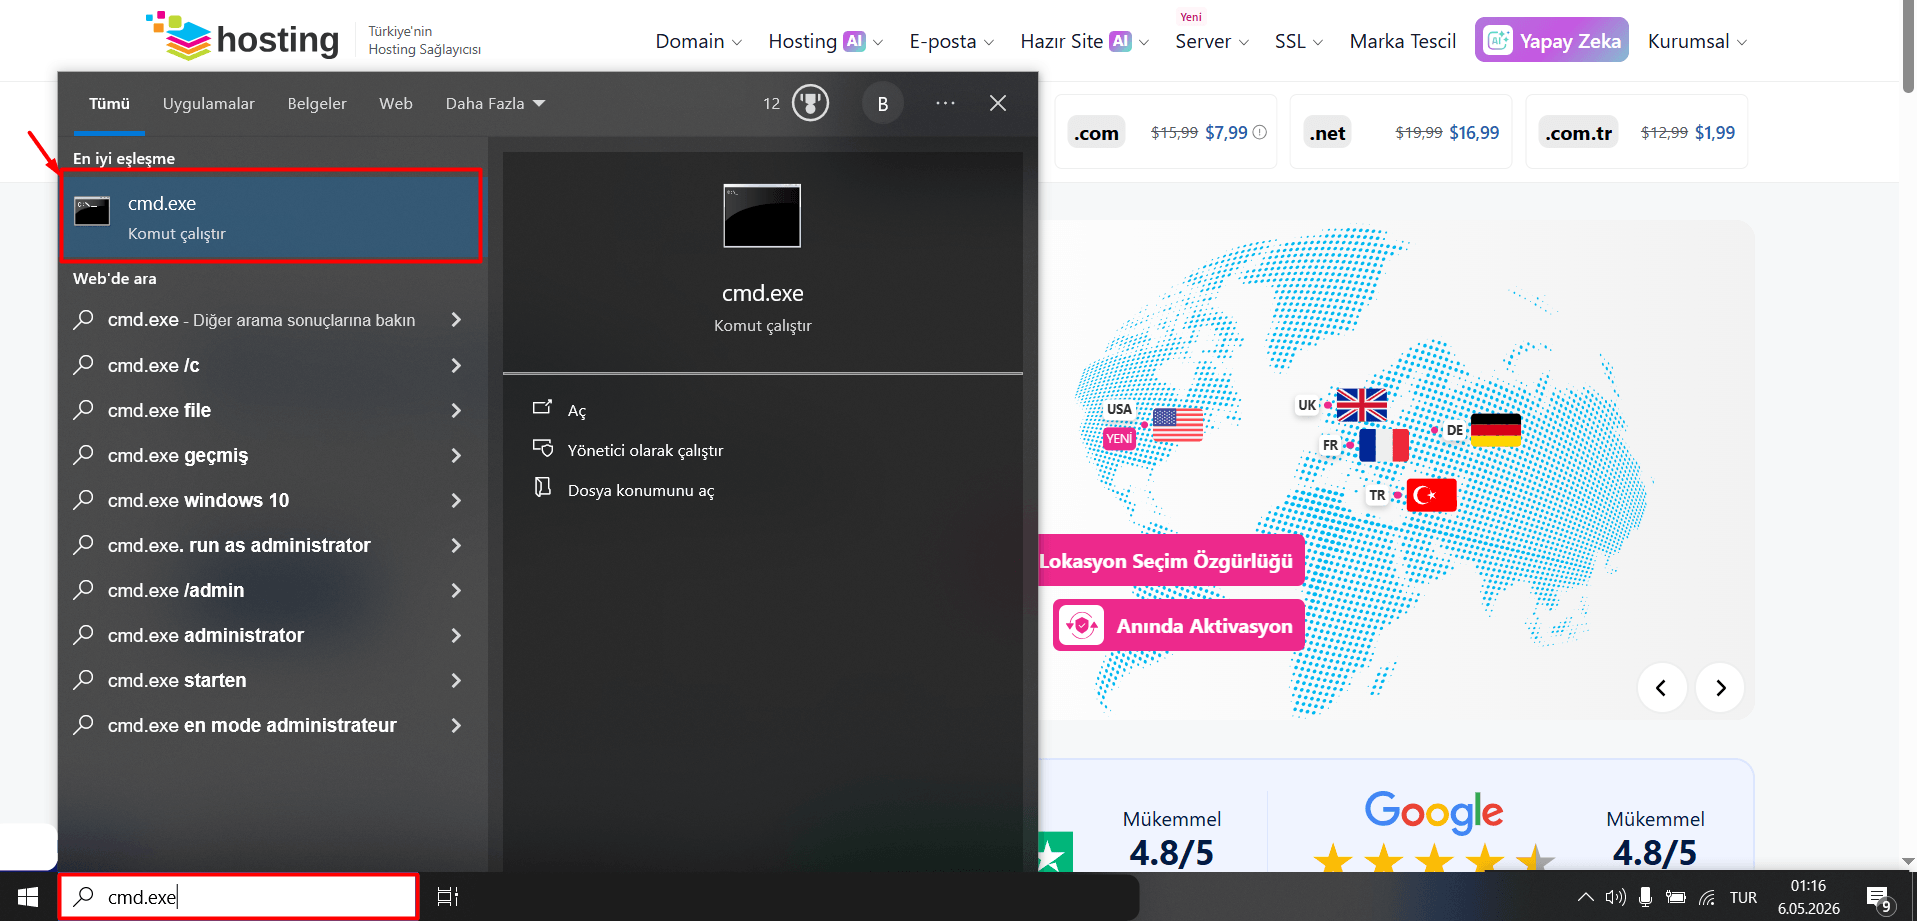Click the UK flag on the map
Viewport: 1917px width, 921px height.
tap(1362, 405)
